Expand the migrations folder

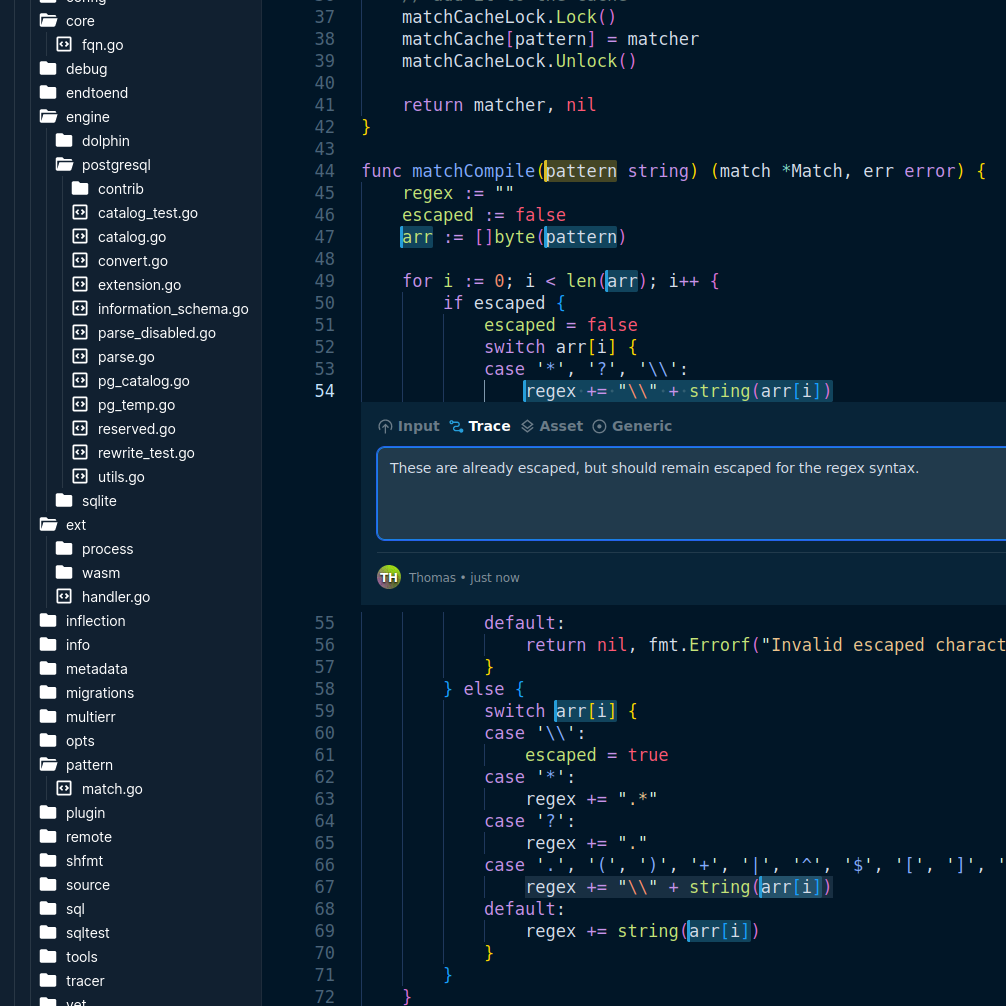click(x=99, y=693)
